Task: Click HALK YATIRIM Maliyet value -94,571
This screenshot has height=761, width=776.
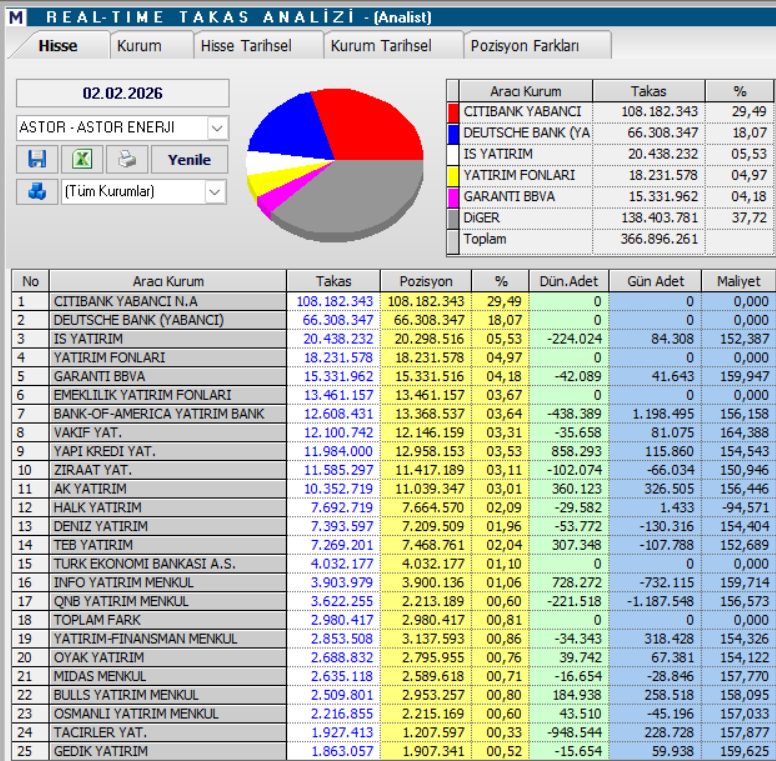Action: pyautogui.click(x=744, y=508)
